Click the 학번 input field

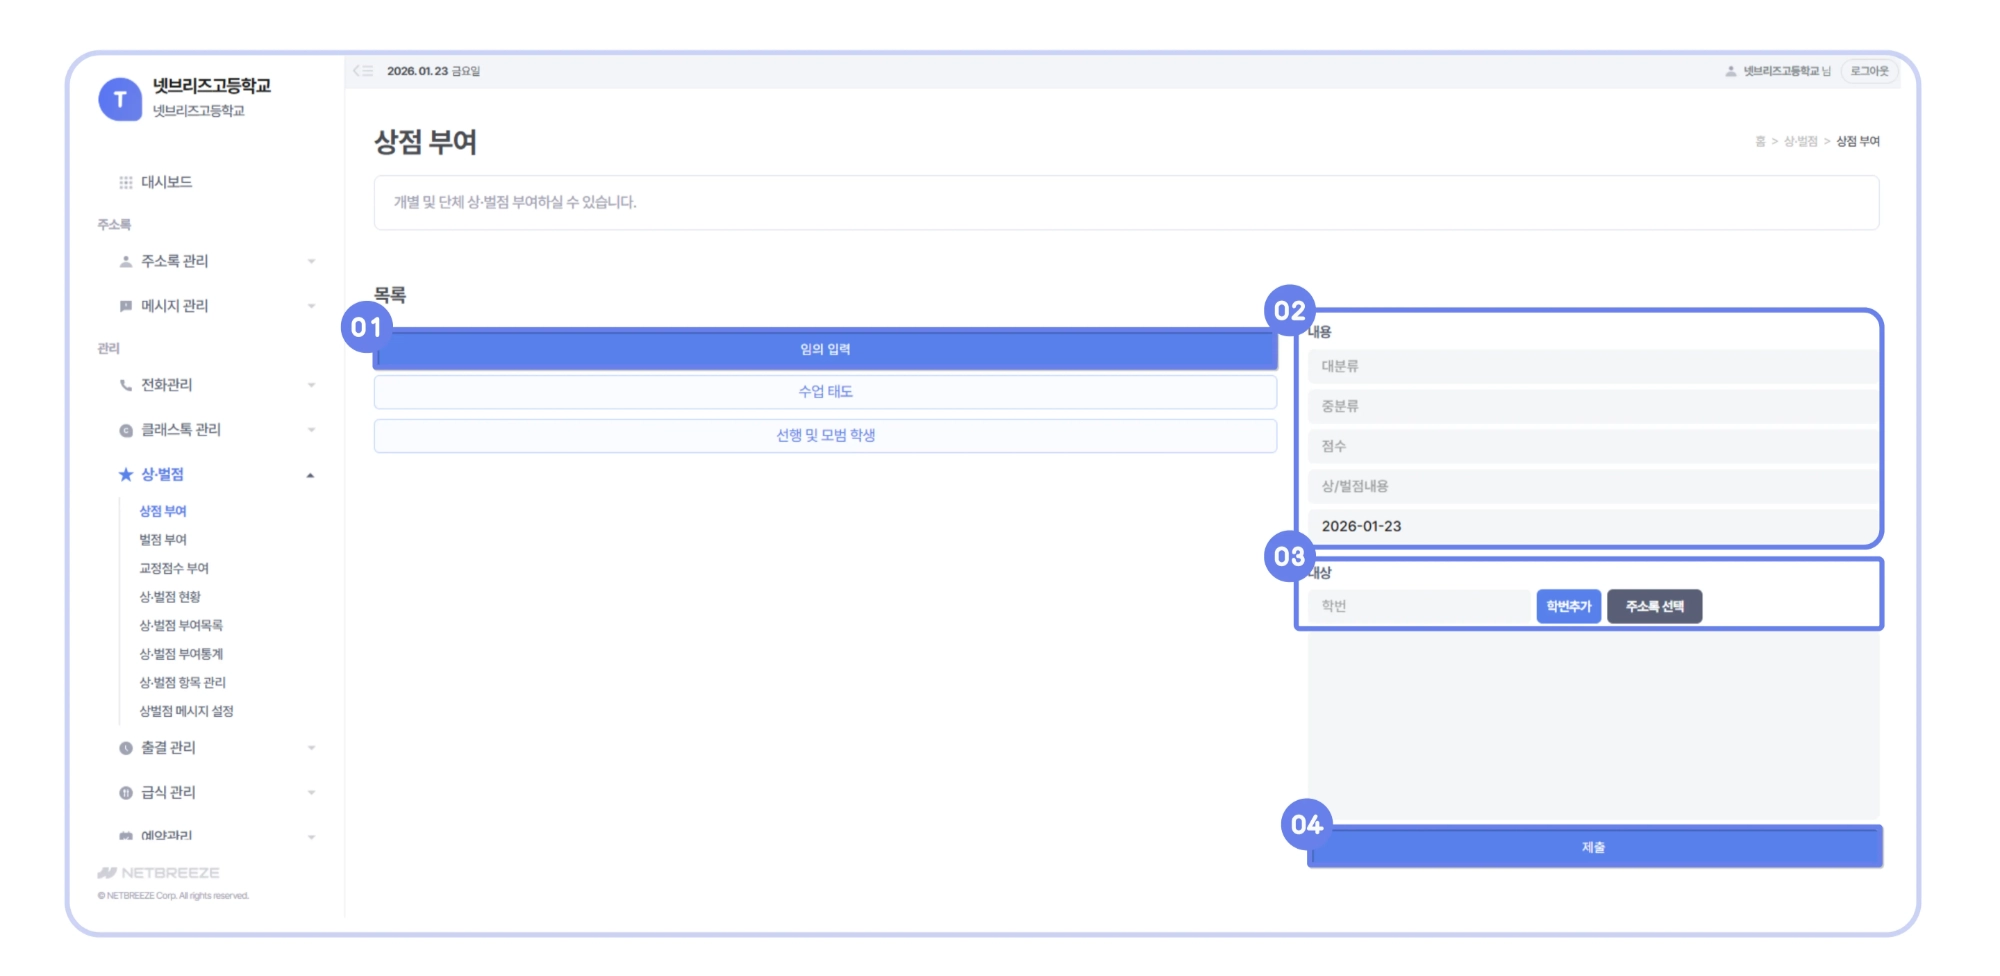[x=1419, y=606]
